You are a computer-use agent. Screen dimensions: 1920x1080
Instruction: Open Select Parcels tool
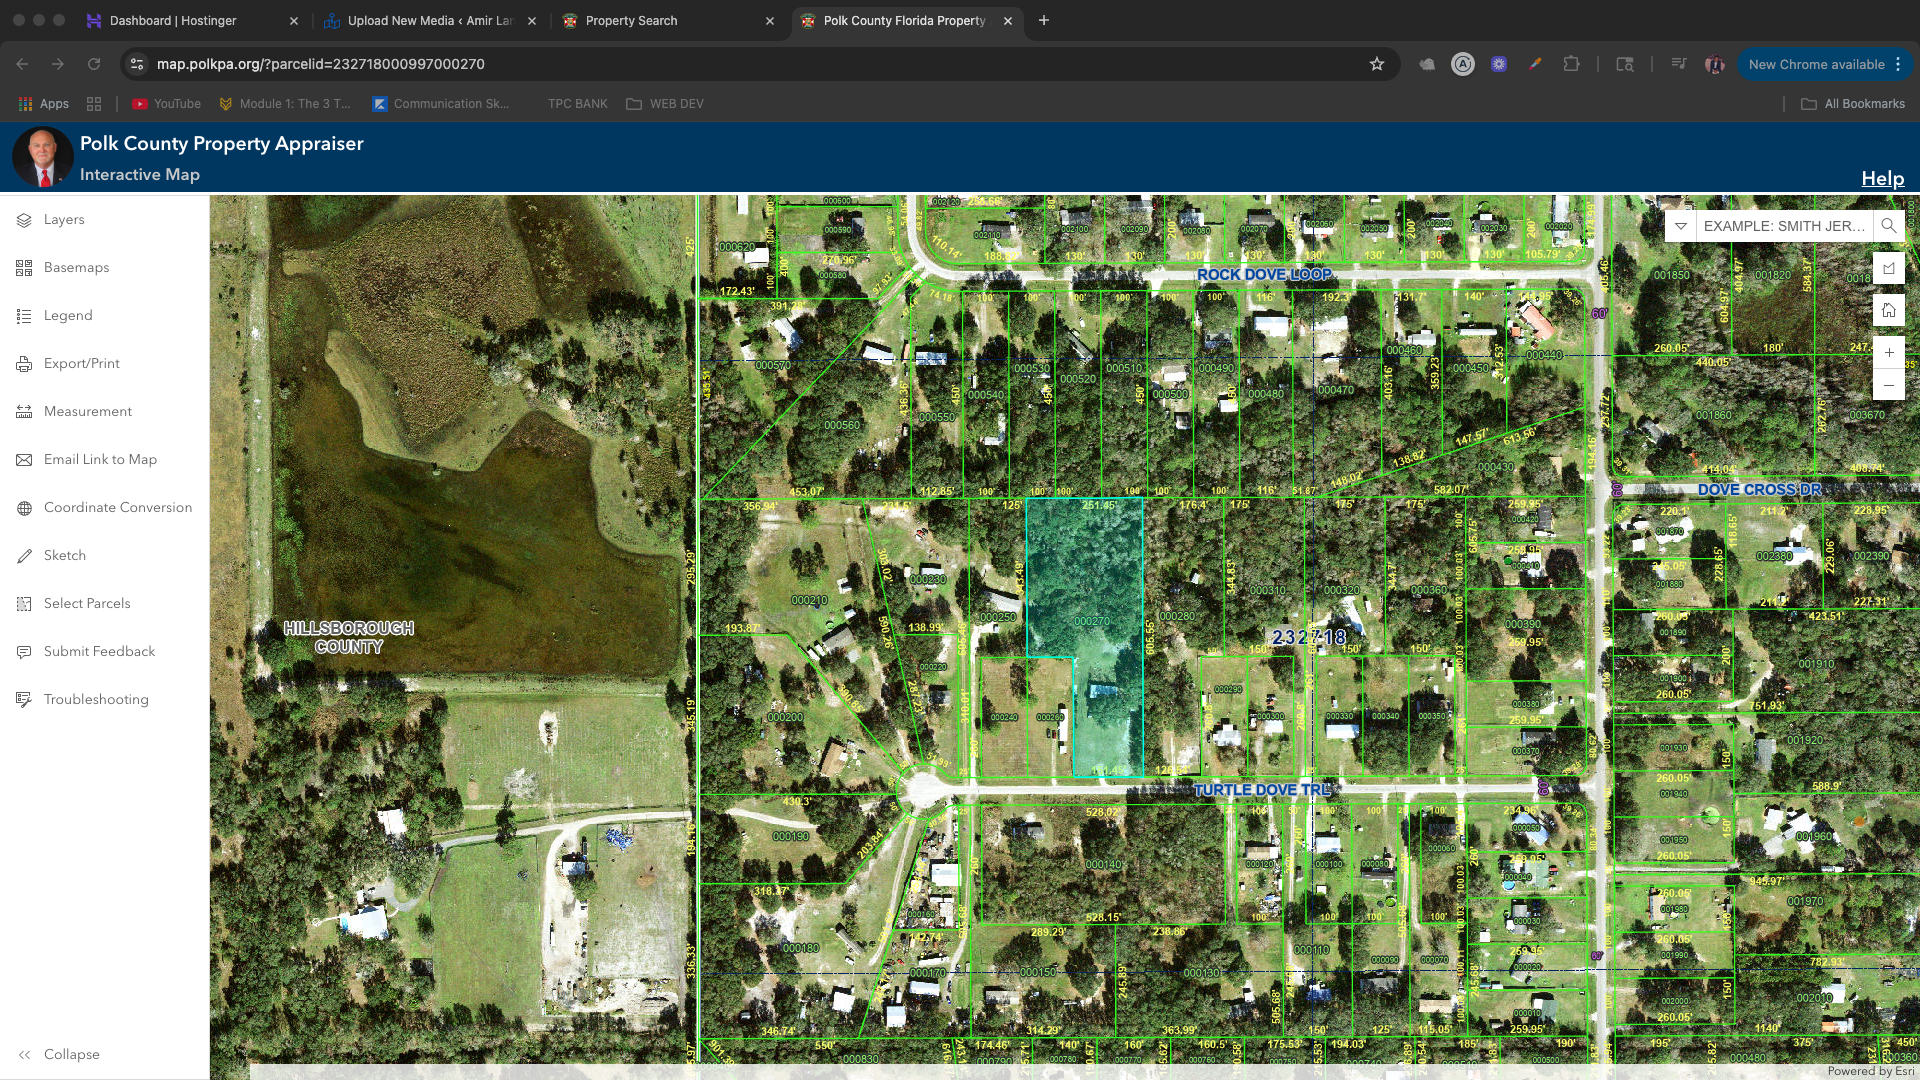pos(86,604)
